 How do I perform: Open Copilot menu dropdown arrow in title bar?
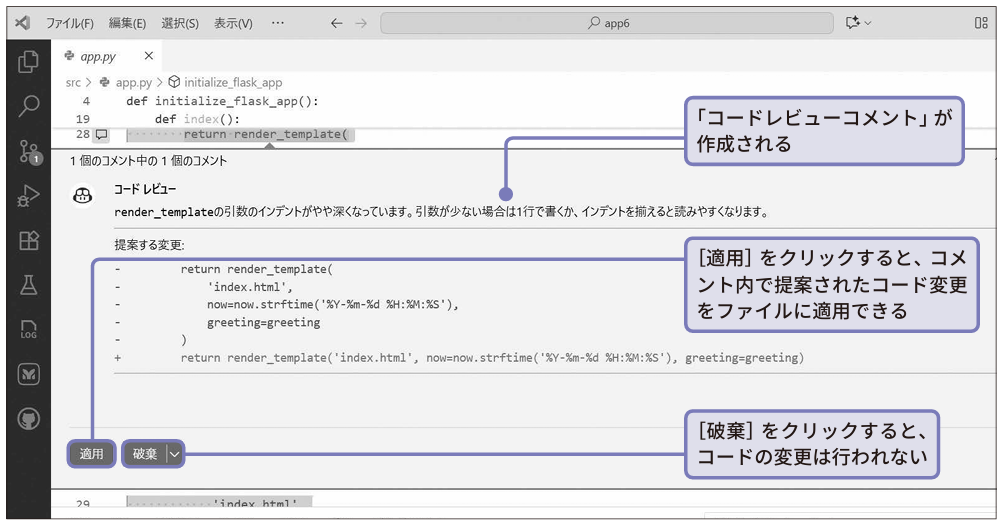pos(868,23)
